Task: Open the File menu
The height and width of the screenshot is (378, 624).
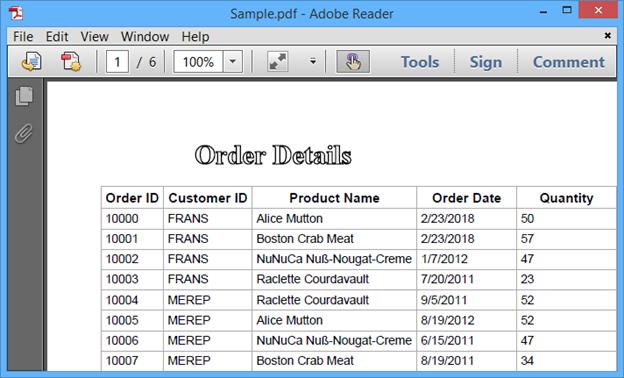Action: click(23, 37)
